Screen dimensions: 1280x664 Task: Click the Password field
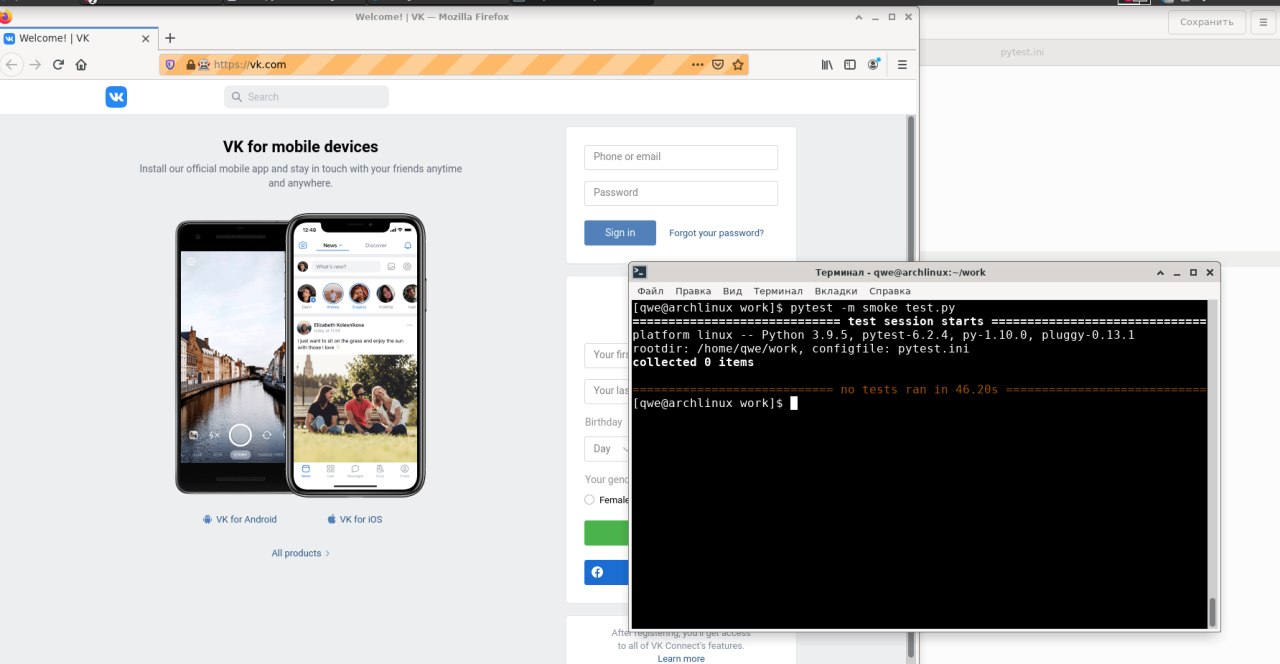[x=681, y=193]
